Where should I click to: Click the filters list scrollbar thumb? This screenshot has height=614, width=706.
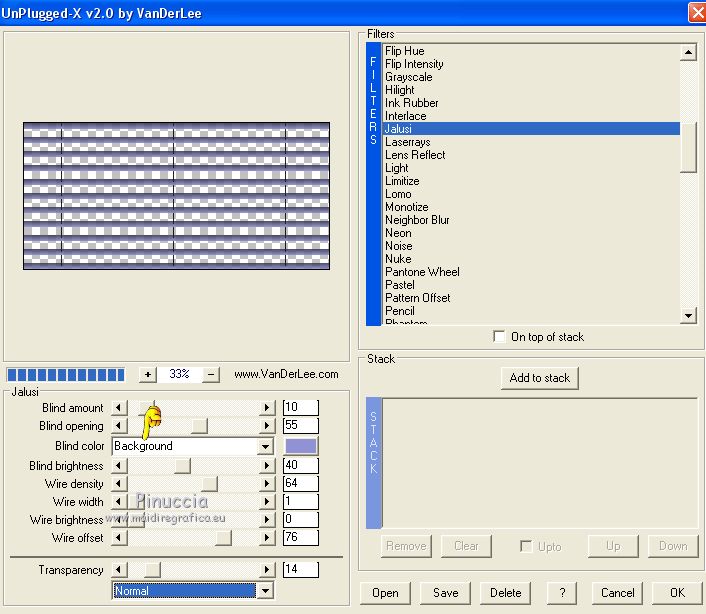(688, 148)
